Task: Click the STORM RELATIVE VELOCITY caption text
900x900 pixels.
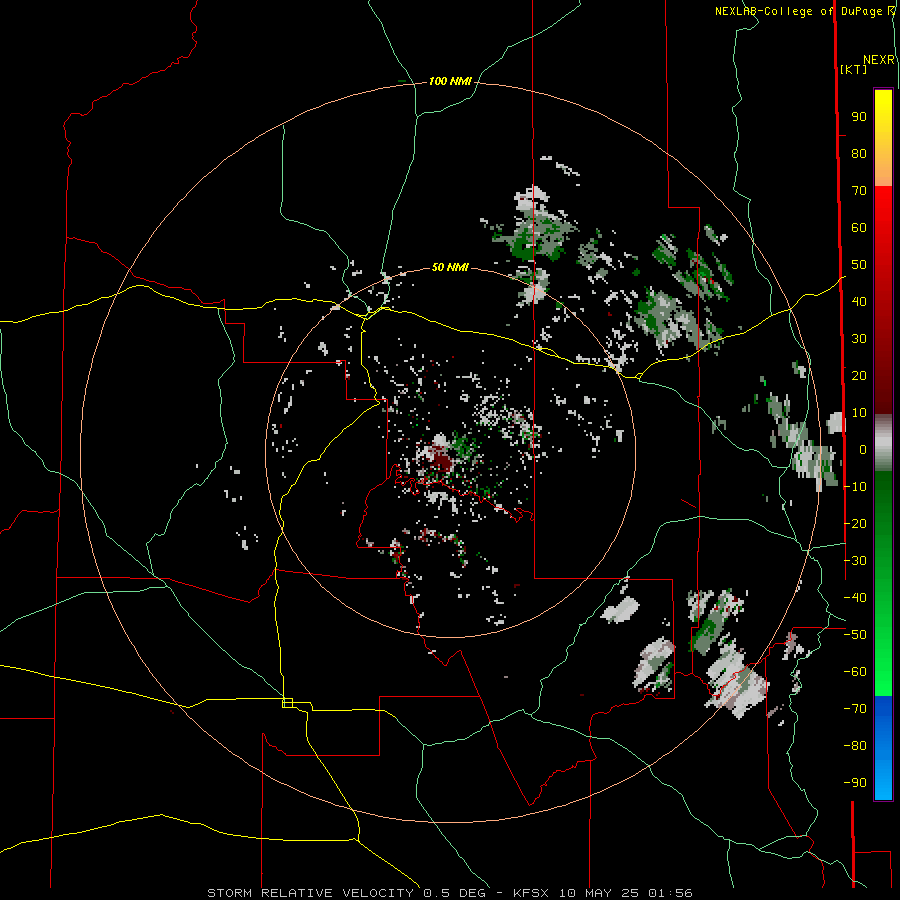Action: [x=311, y=893]
